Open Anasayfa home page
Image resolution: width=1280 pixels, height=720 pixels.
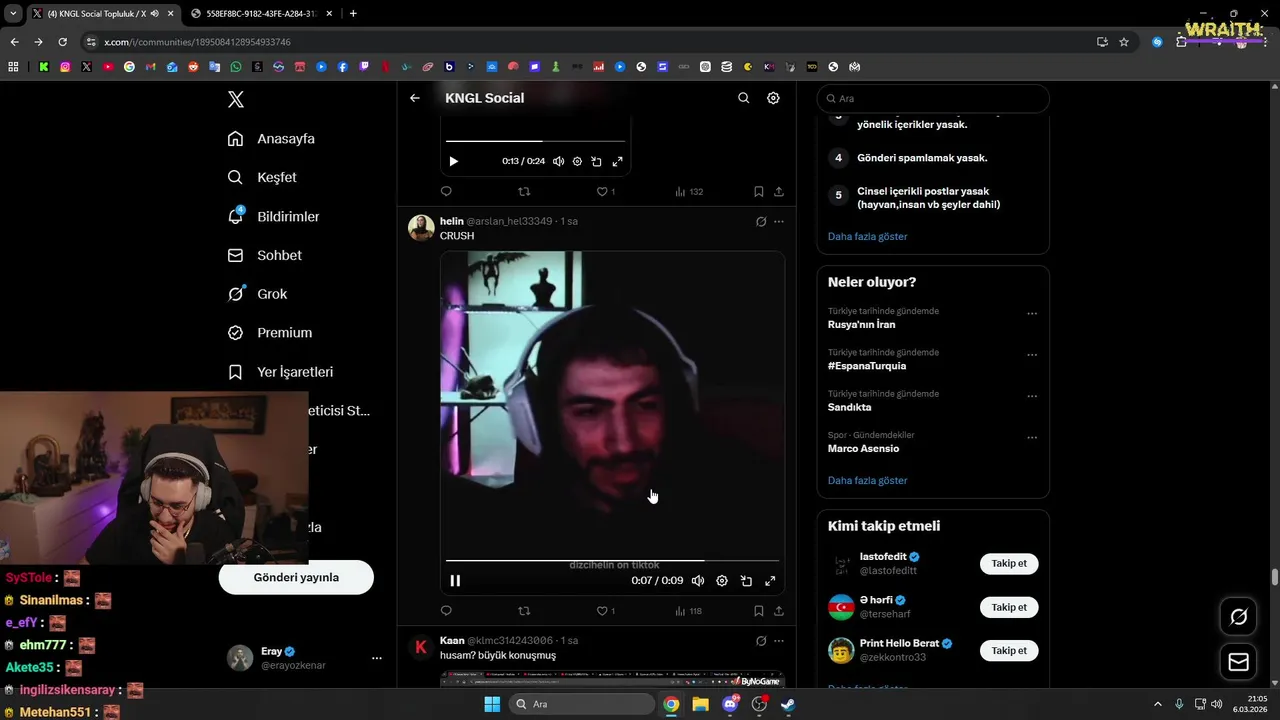click(x=271, y=139)
